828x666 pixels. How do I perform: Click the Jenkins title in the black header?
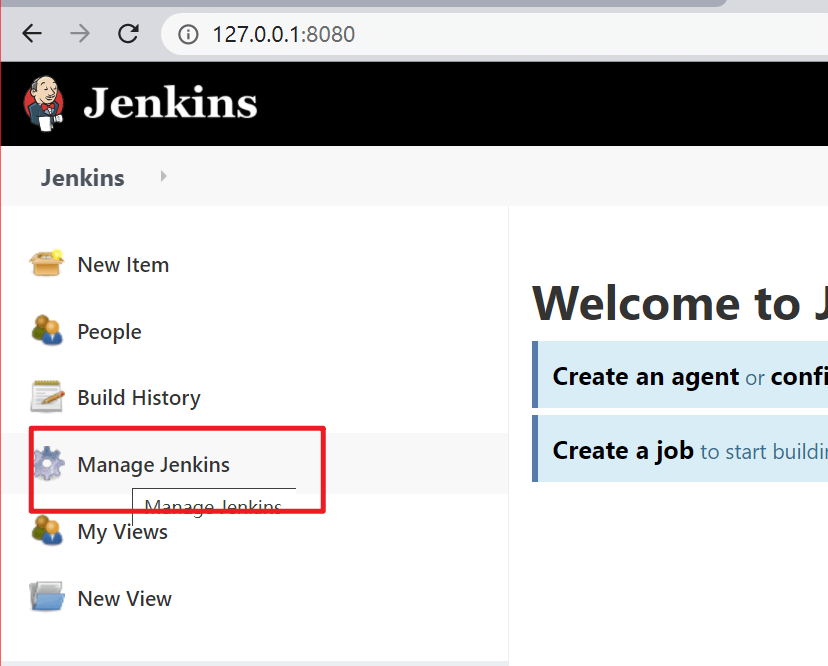[x=171, y=103]
